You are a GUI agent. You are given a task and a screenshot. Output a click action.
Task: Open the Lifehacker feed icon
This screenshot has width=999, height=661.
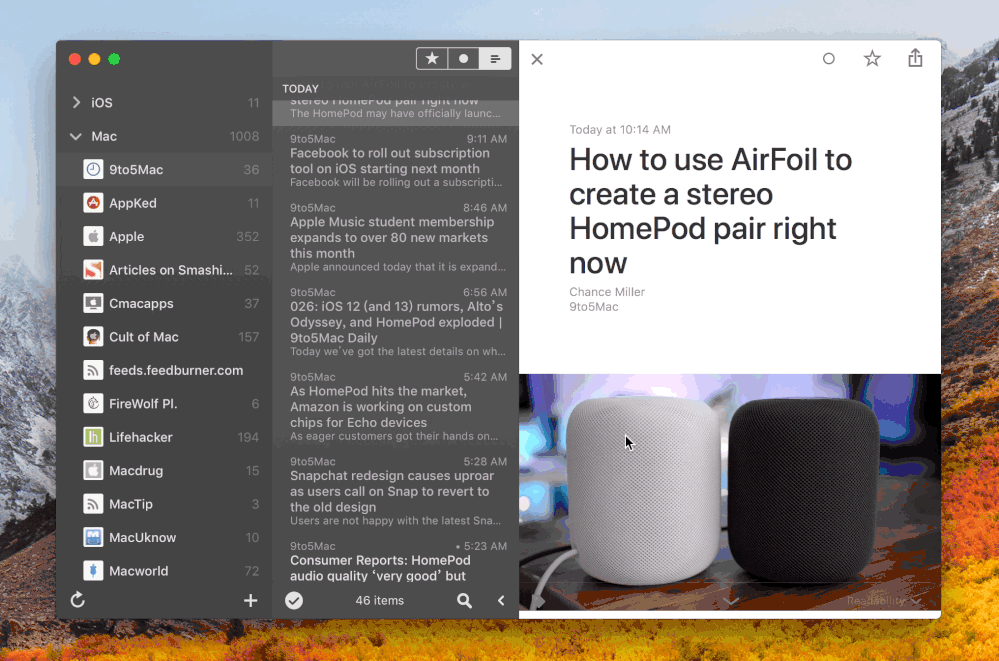(x=93, y=437)
